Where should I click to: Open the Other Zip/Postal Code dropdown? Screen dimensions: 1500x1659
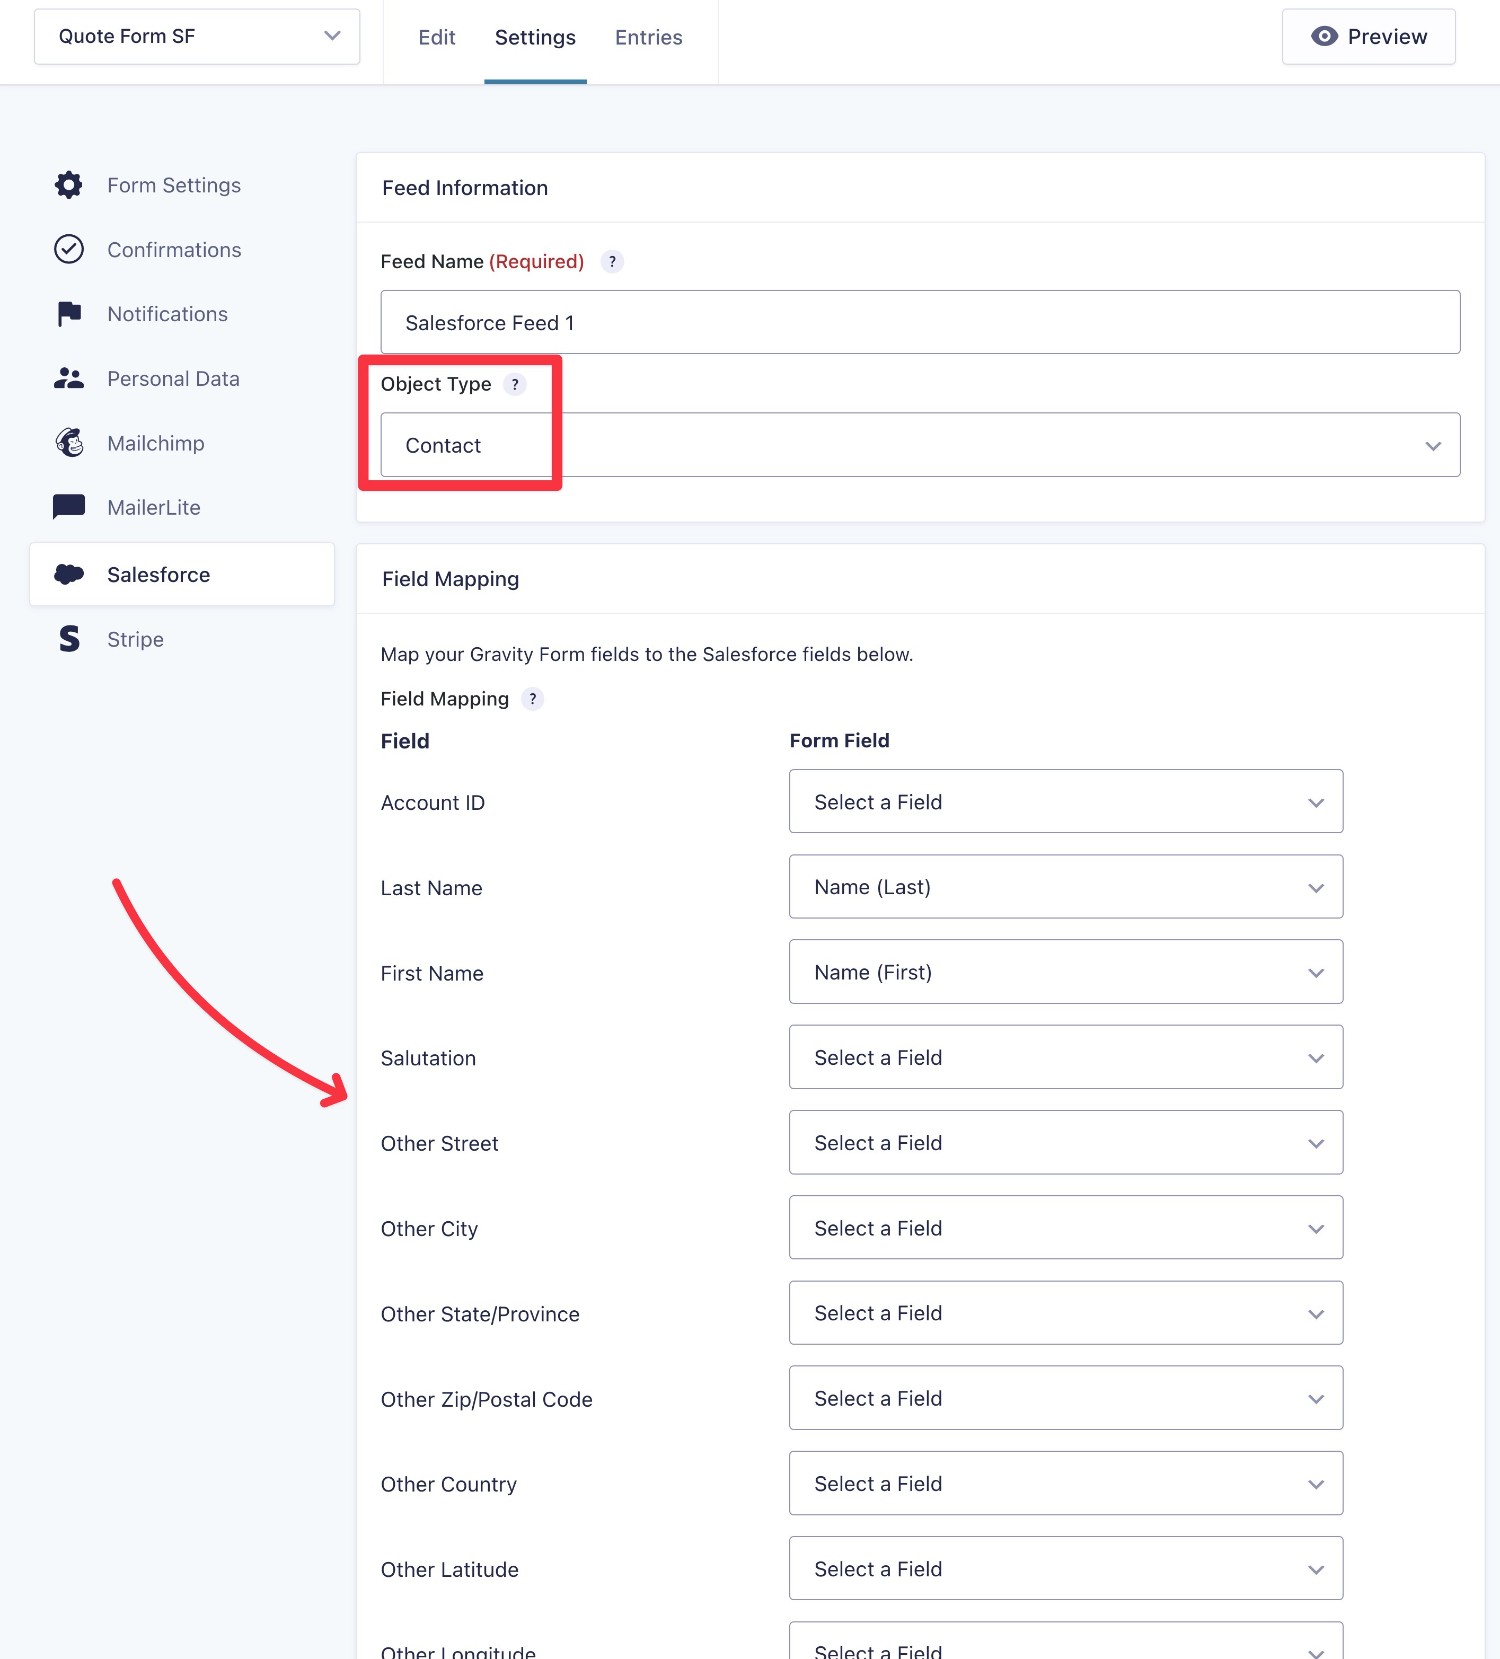1066,1398
